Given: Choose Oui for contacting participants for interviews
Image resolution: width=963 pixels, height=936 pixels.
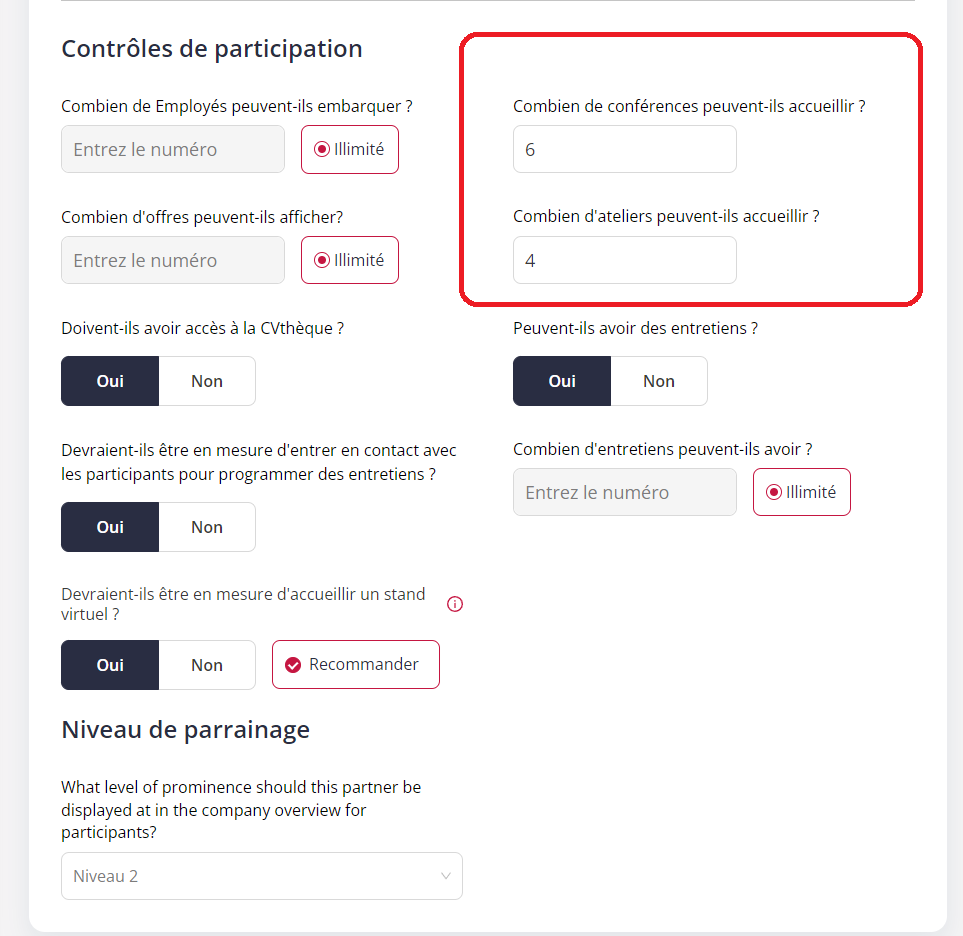Looking at the screenshot, I should coord(110,527).
